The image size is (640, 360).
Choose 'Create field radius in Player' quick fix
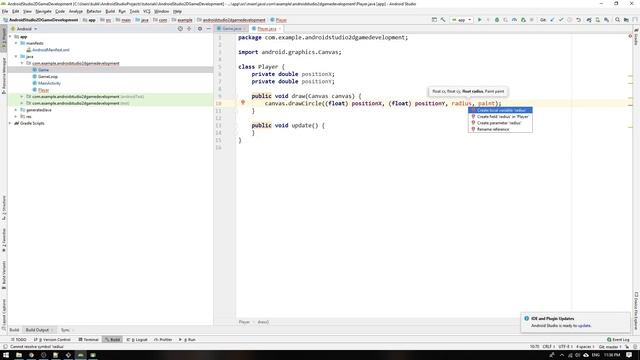[500, 116]
